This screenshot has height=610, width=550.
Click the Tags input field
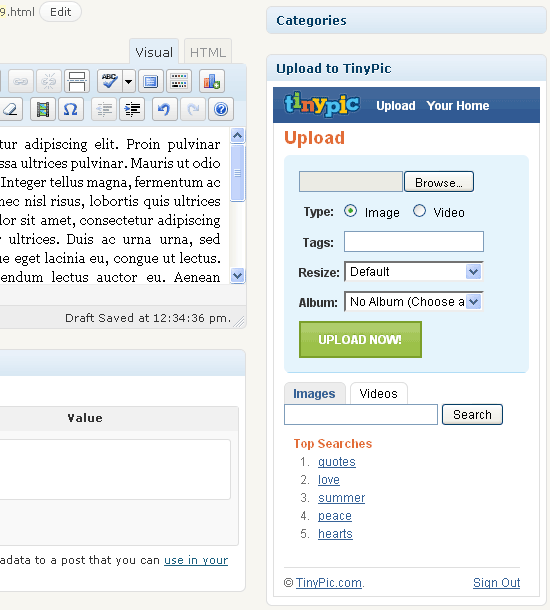click(x=414, y=242)
